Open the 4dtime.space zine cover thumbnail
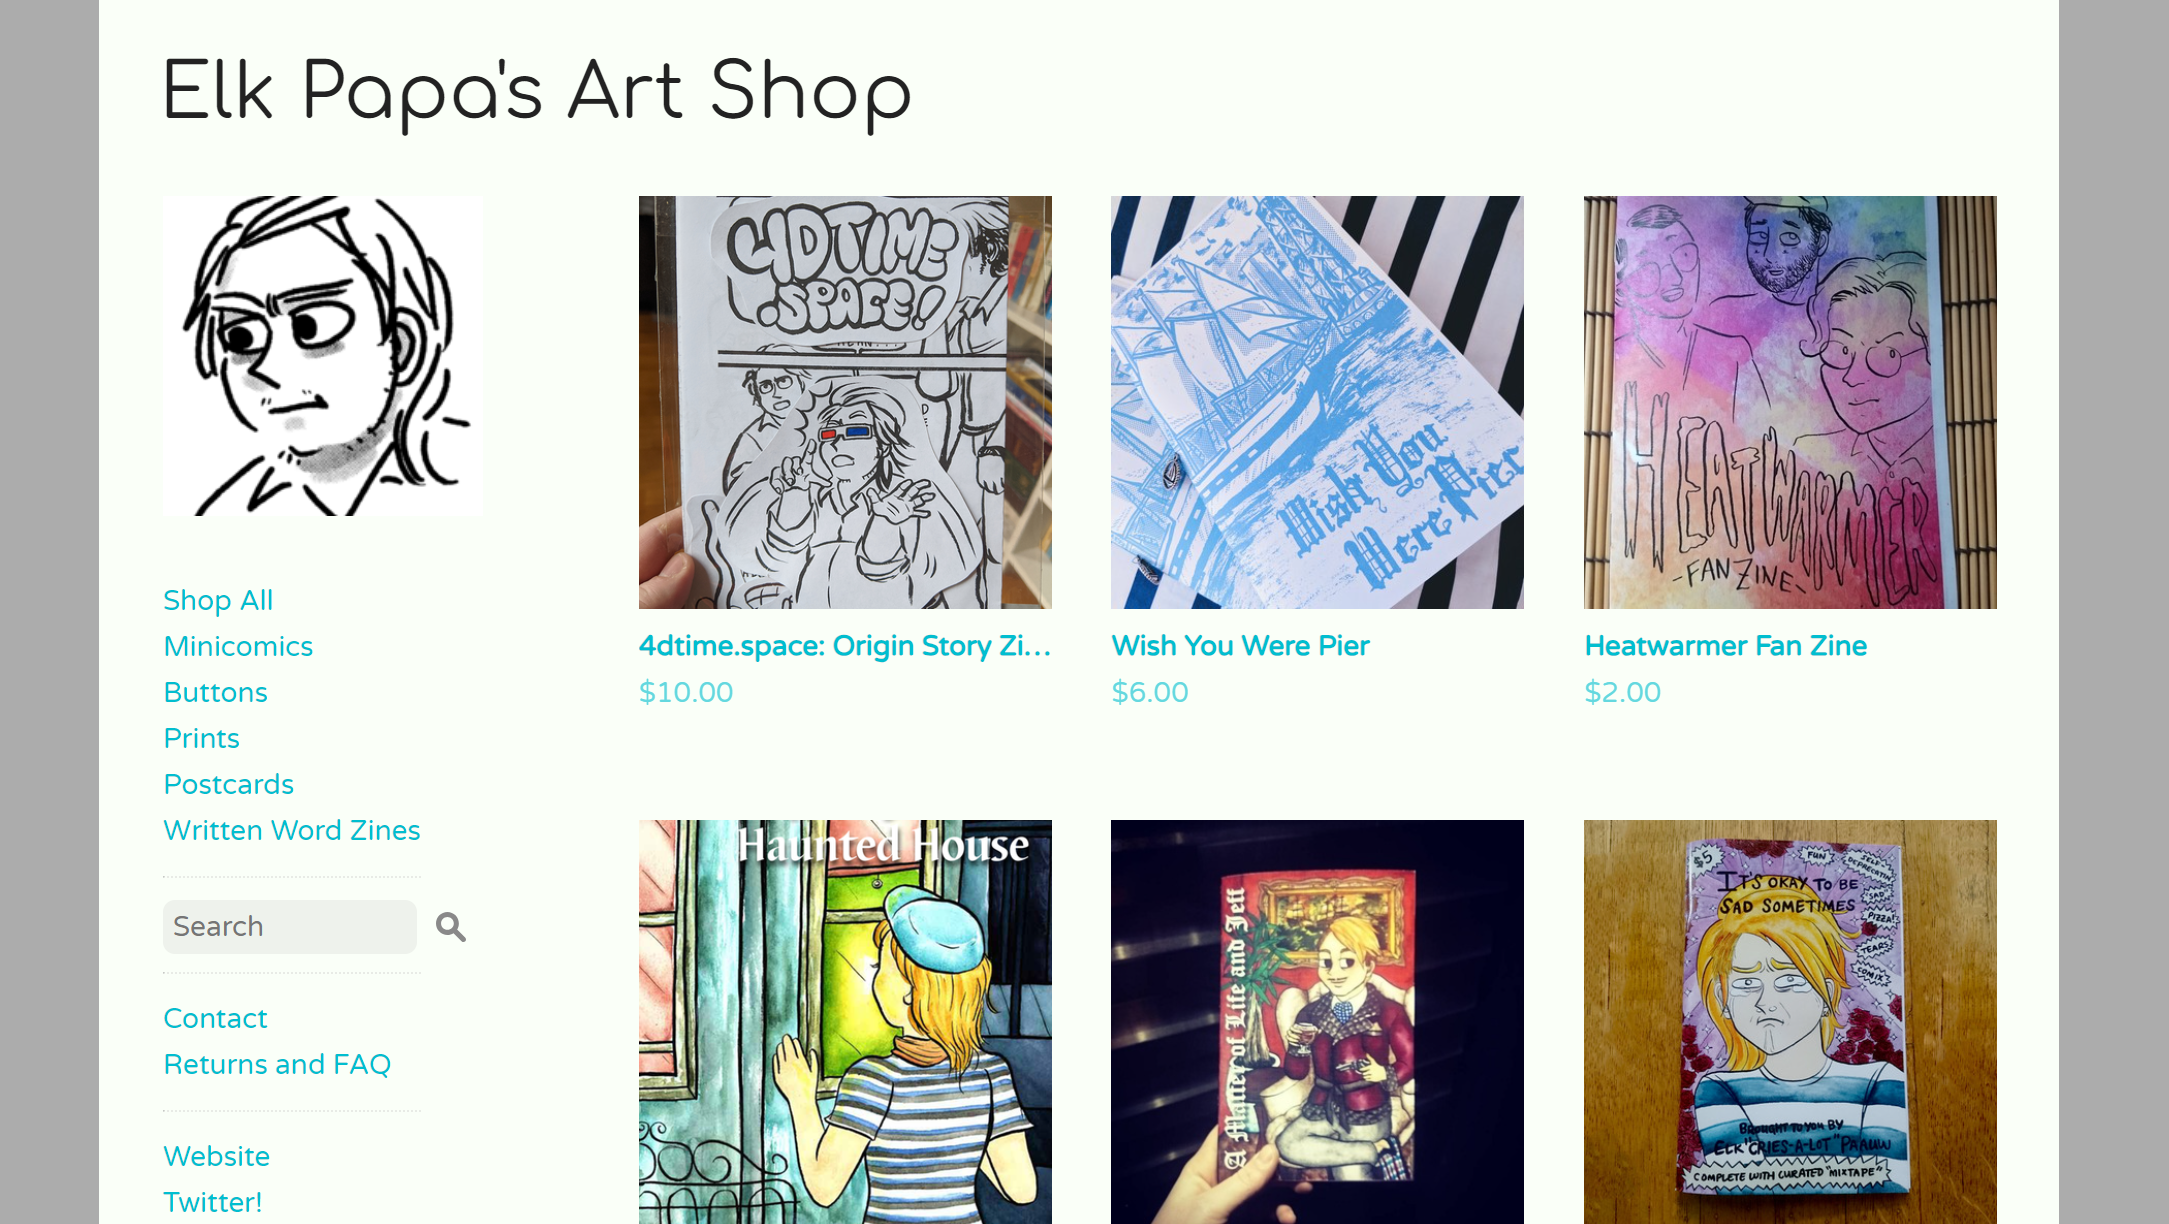This screenshot has height=1224, width=2169. click(845, 402)
